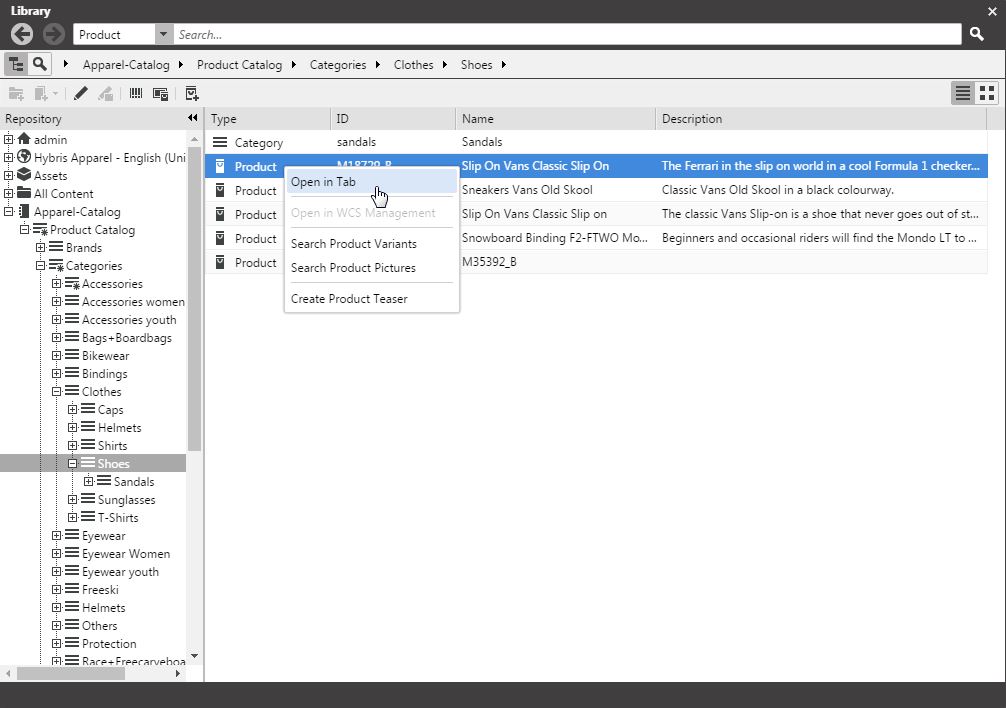Screen dimensions: 1006x708
Task: Switch to list view layout
Action: pyautogui.click(x=962, y=92)
